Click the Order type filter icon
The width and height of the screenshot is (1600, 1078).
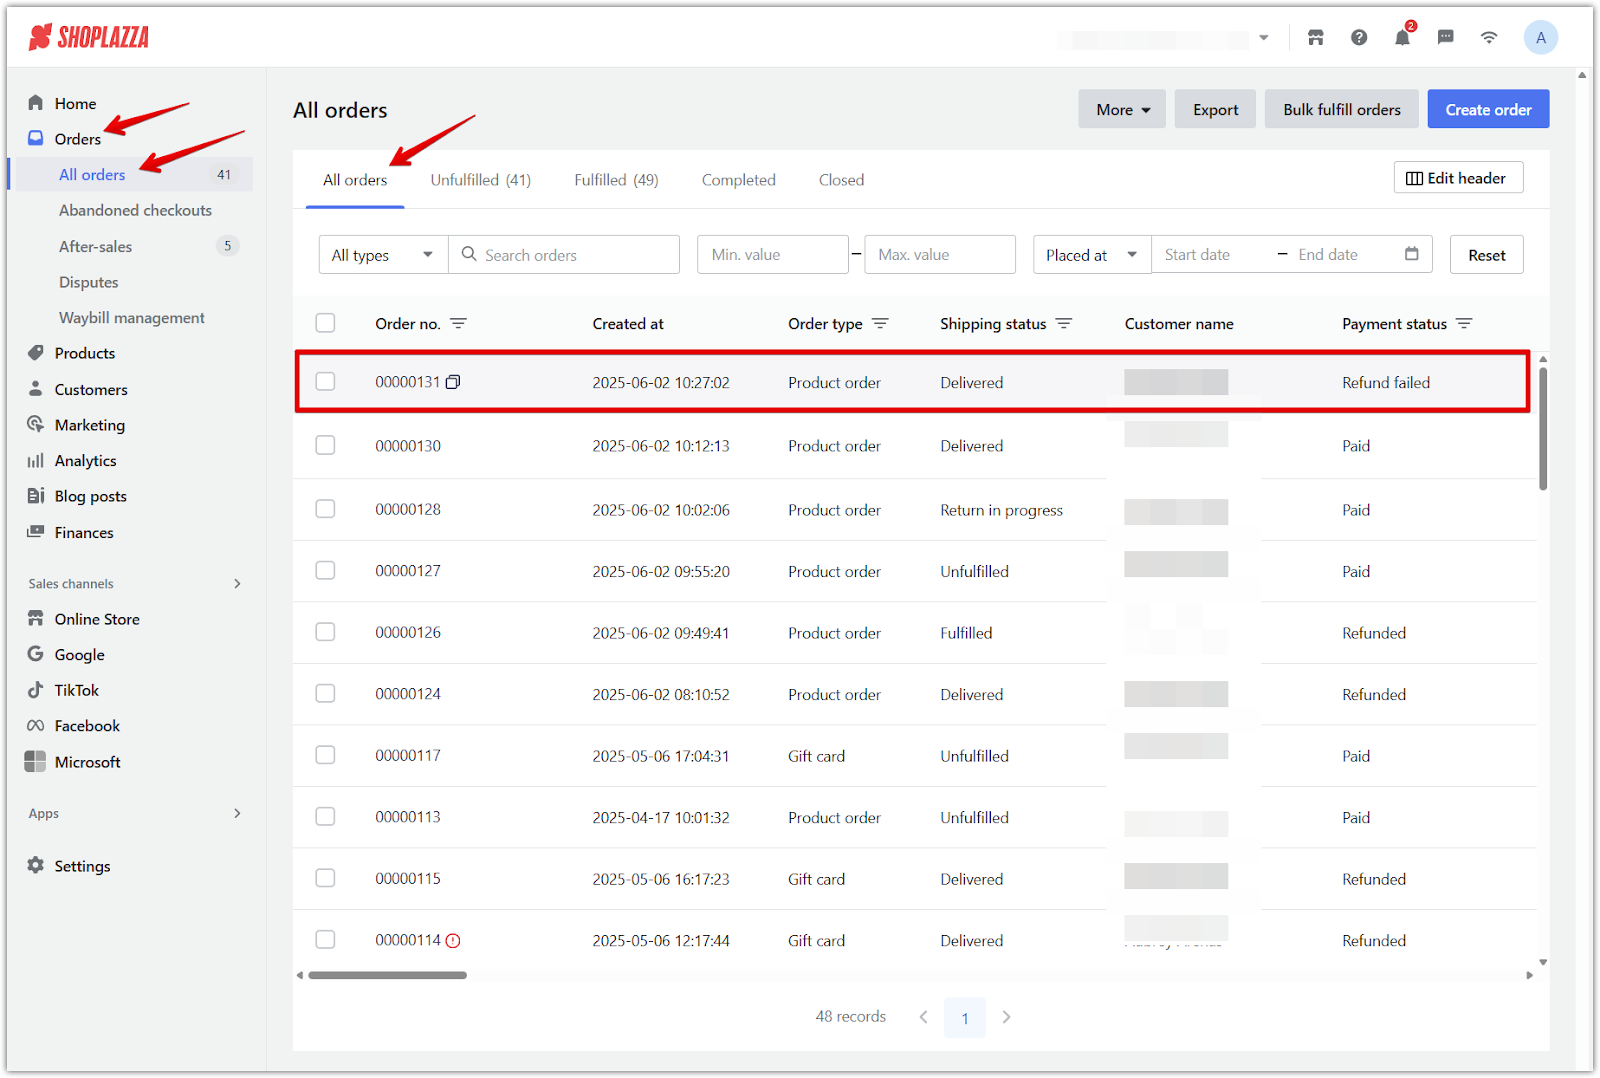pyautogui.click(x=880, y=323)
